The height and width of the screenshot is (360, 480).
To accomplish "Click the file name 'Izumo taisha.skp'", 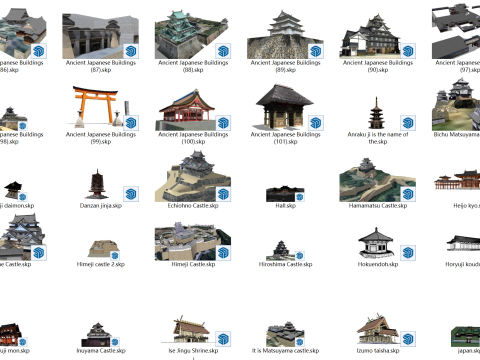I will 378,351.
